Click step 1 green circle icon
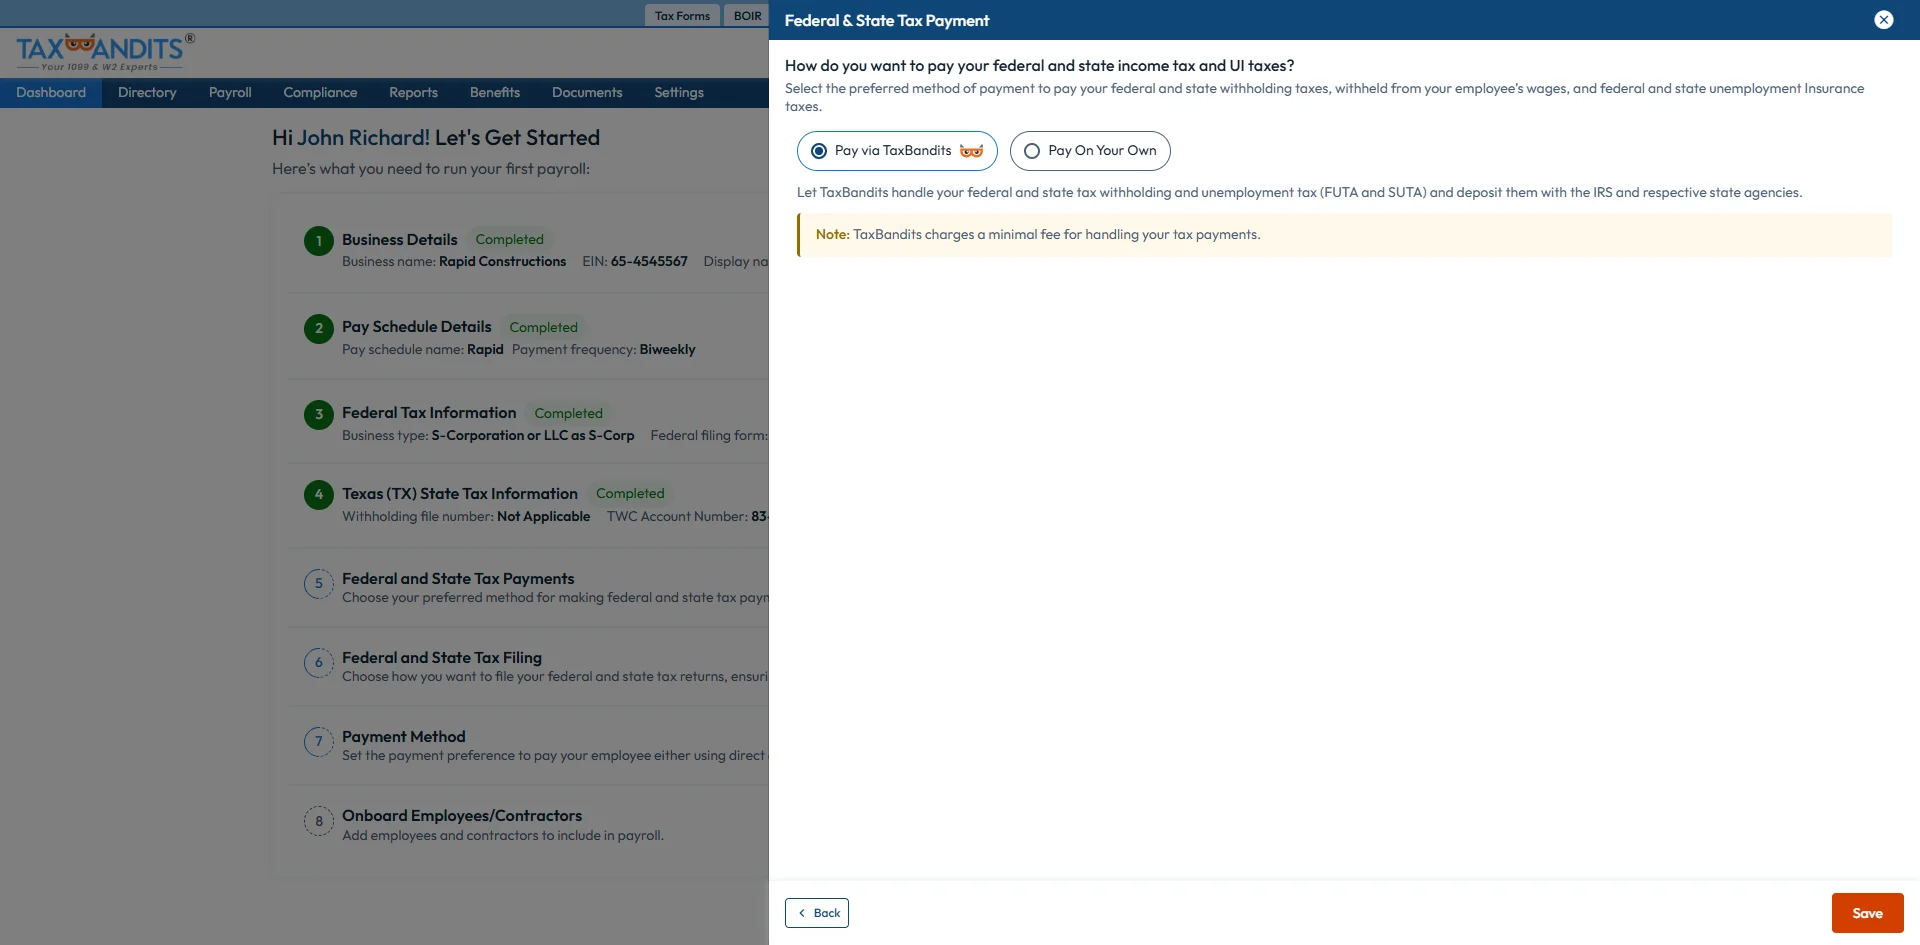This screenshot has height=945, width=1920. (319, 241)
